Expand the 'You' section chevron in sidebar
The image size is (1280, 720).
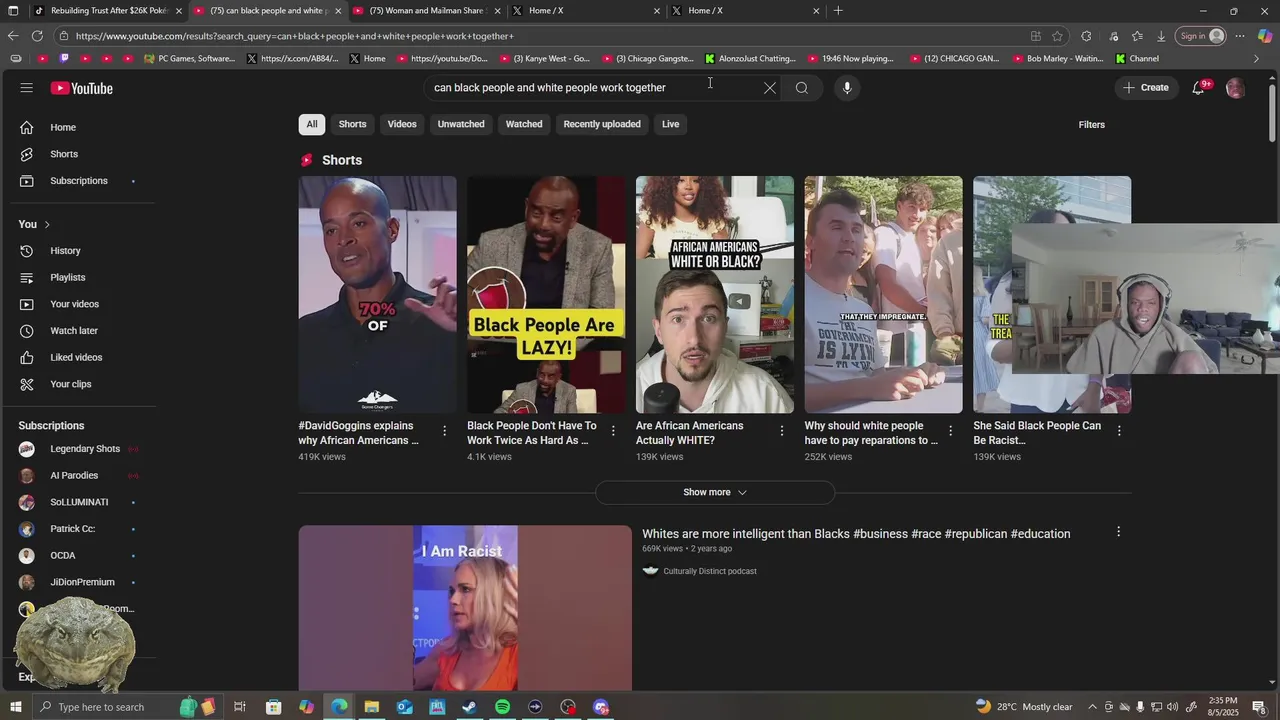pos(46,225)
